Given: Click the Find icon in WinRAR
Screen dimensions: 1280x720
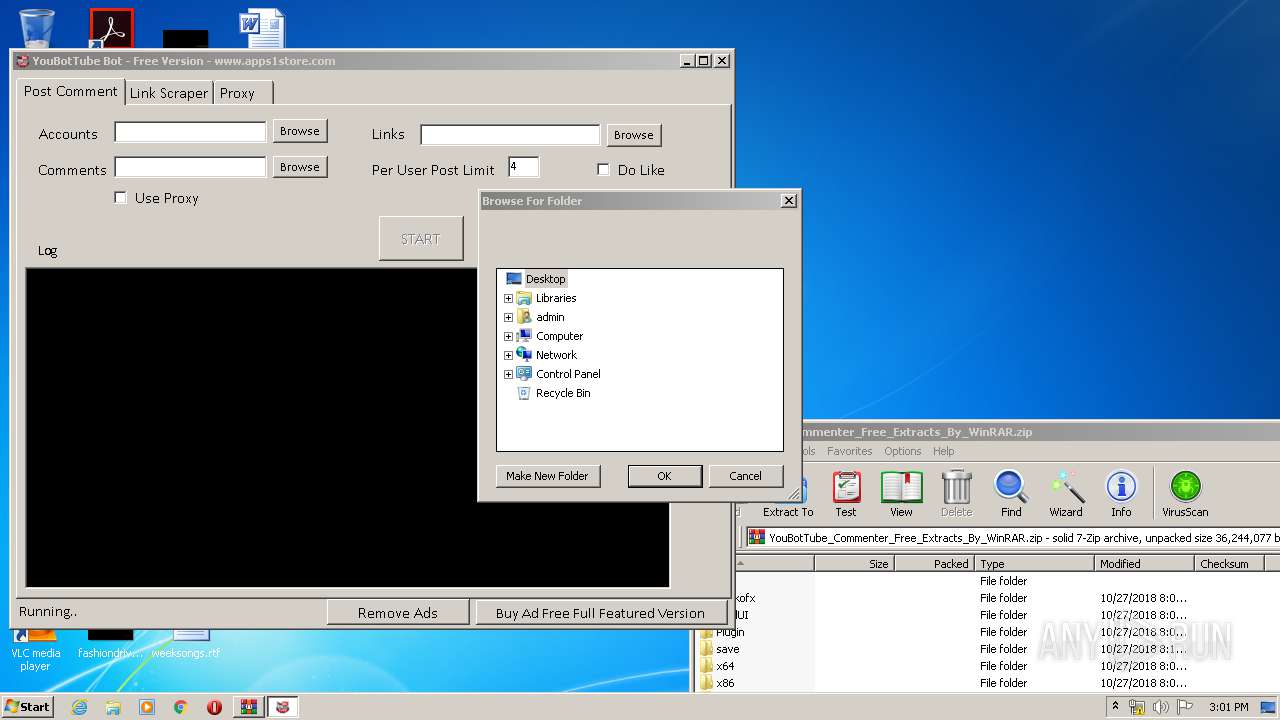Looking at the screenshot, I should click(1011, 494).
